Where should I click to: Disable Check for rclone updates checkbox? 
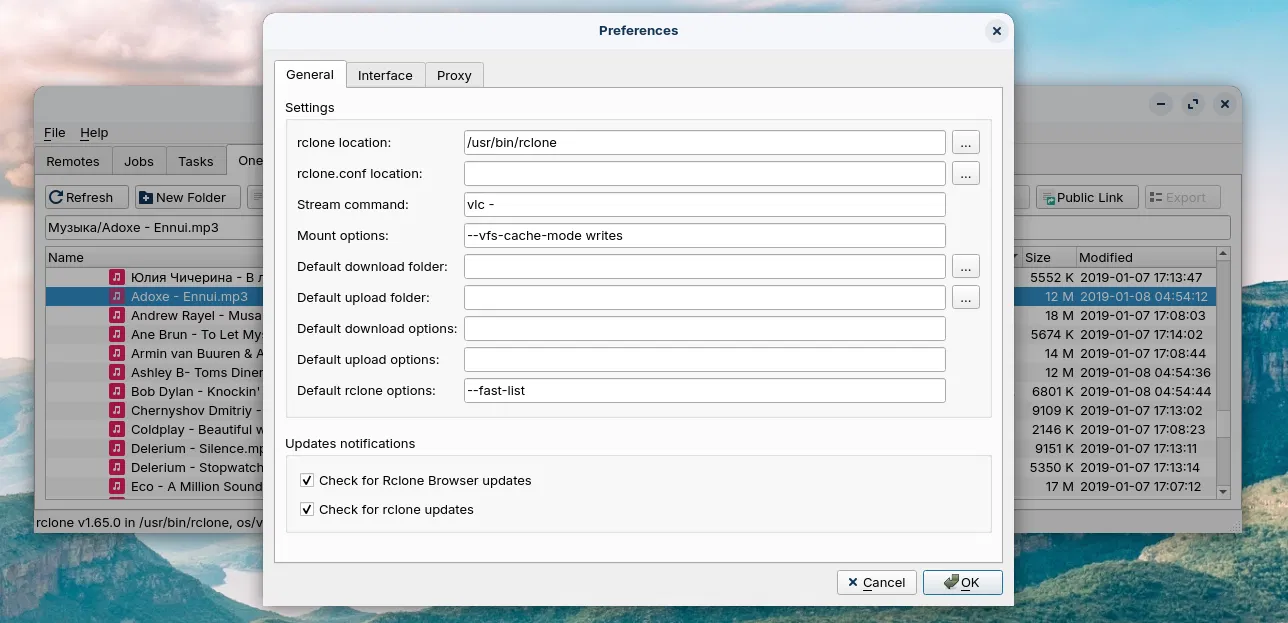[x=308, y=509]
